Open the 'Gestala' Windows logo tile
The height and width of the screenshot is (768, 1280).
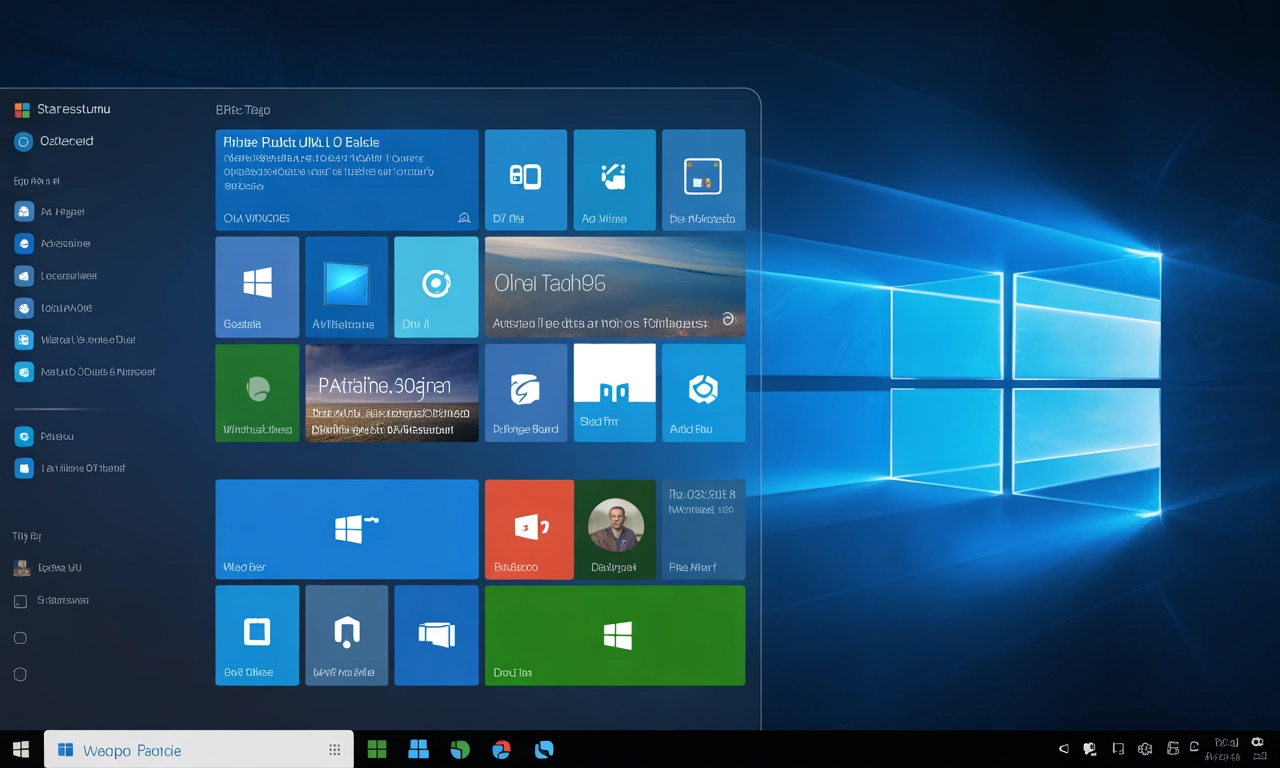coord(257,287)
